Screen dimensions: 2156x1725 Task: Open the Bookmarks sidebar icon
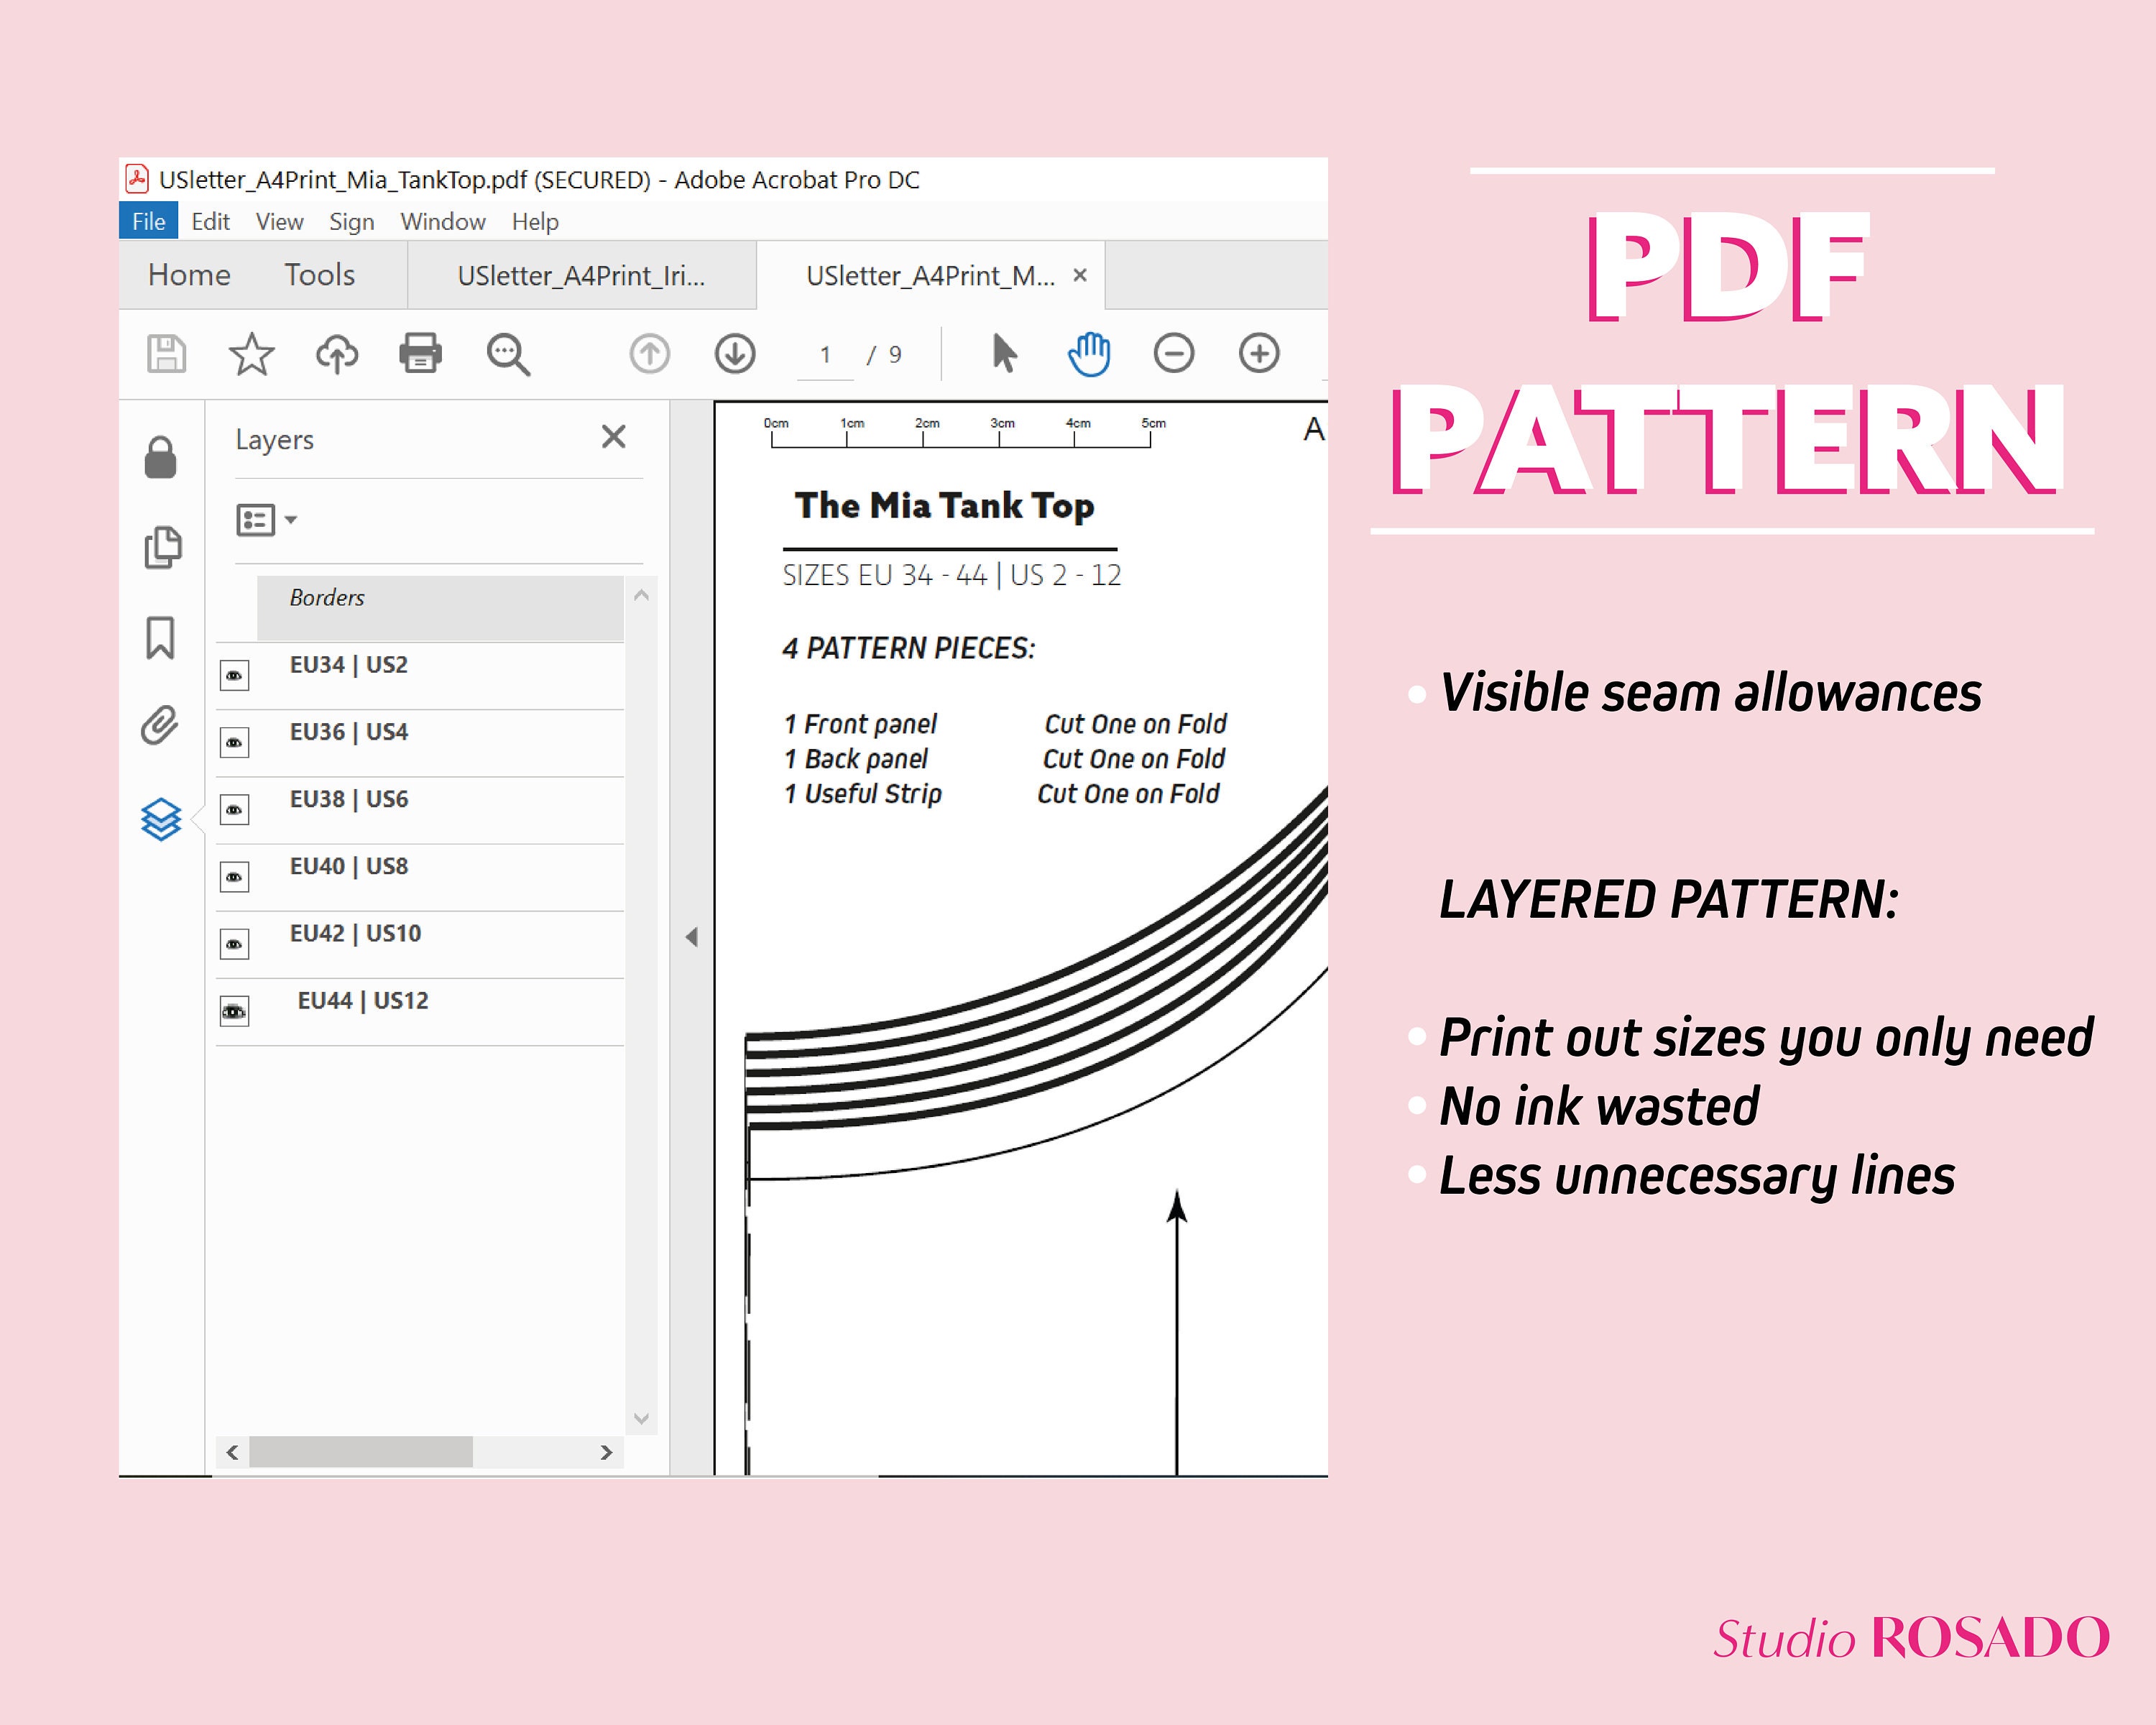tap(160, 637)
